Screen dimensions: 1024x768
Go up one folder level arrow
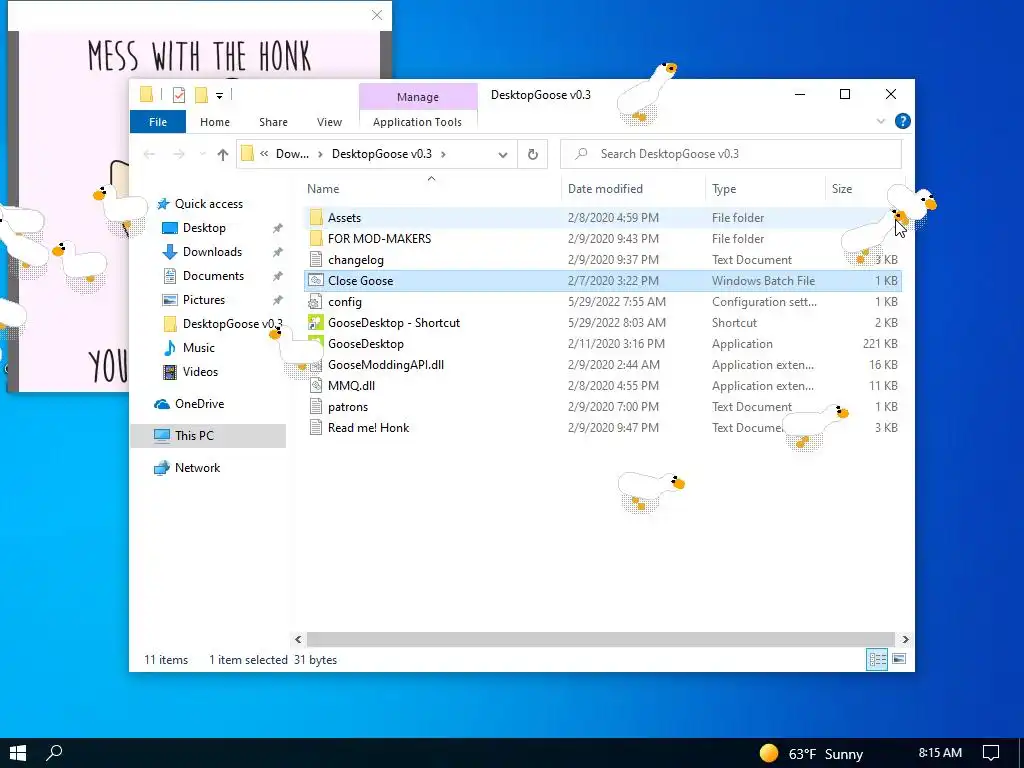click(x=223, y=155)
